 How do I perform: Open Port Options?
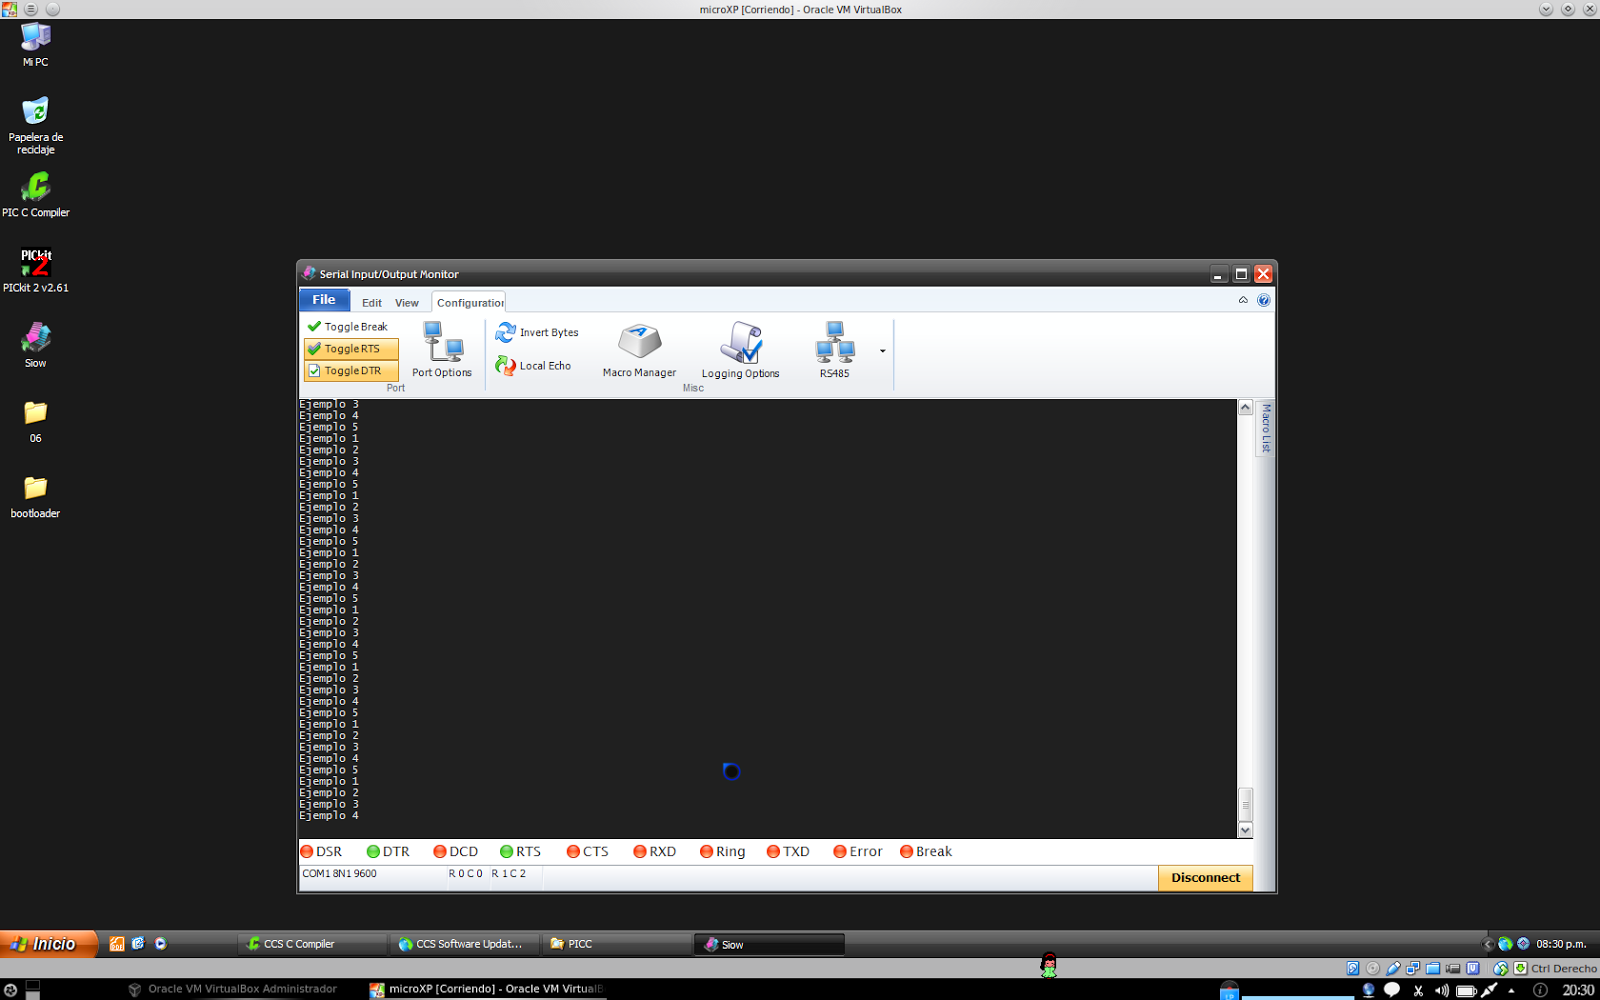click(x=442, y=350)
